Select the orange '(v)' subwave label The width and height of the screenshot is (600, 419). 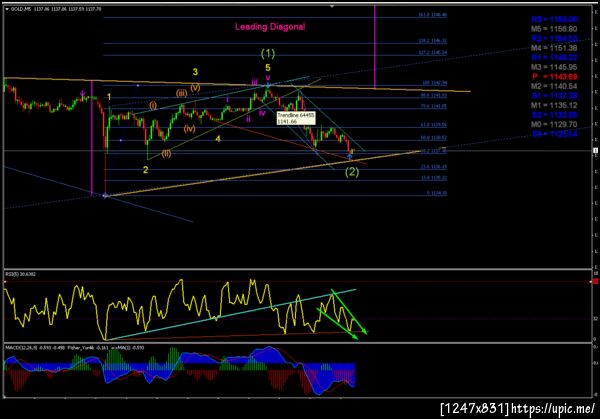coord(195,88)
